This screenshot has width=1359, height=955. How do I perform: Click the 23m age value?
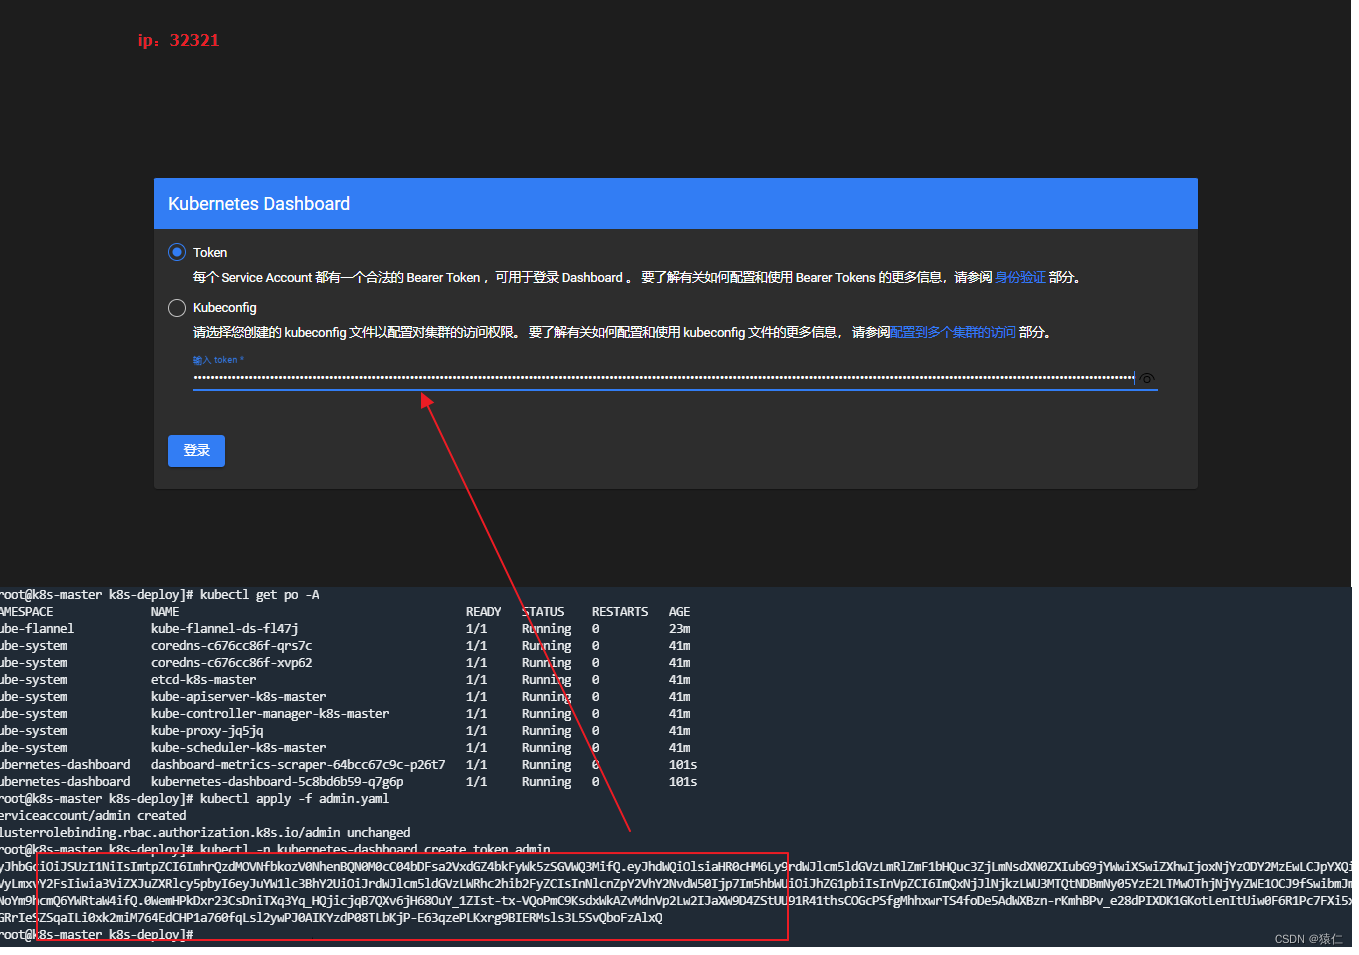pyautogui.click(x=679, y=629)
